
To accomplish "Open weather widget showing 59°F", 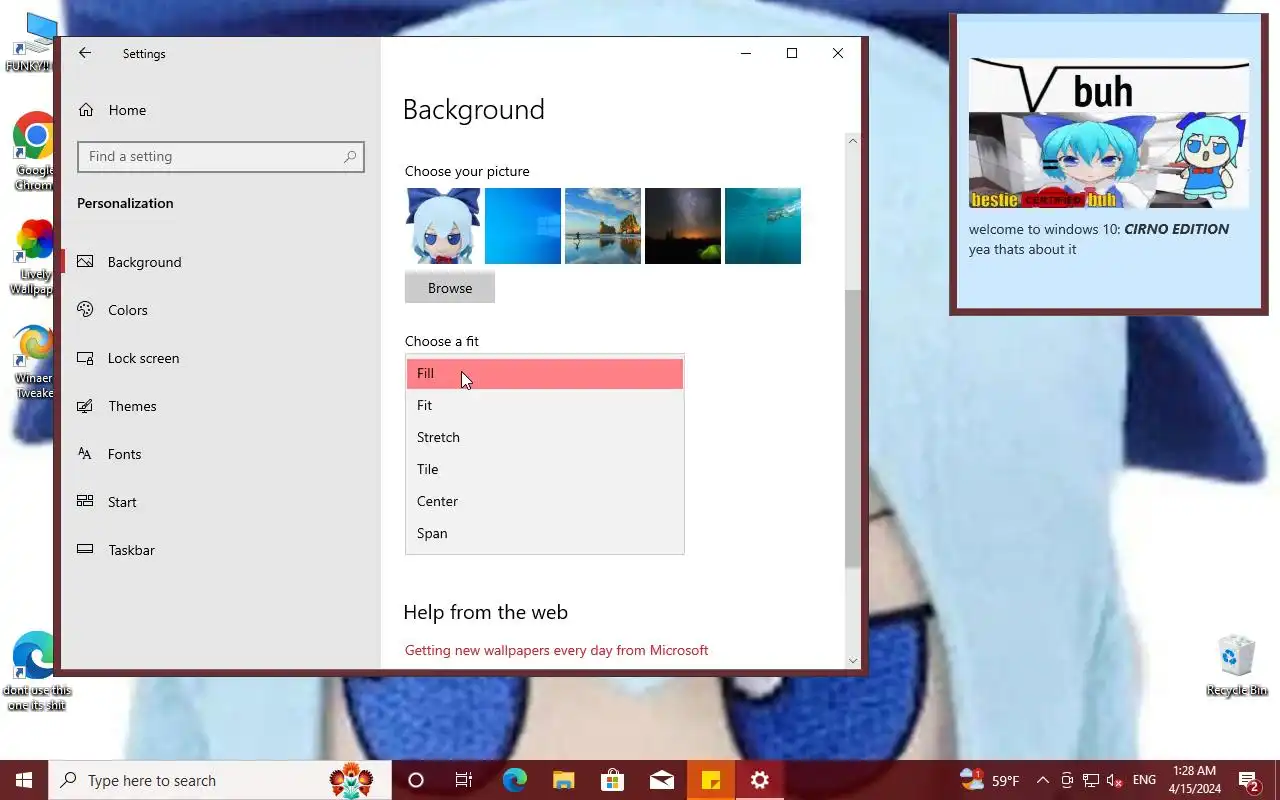I will point(990,780).
